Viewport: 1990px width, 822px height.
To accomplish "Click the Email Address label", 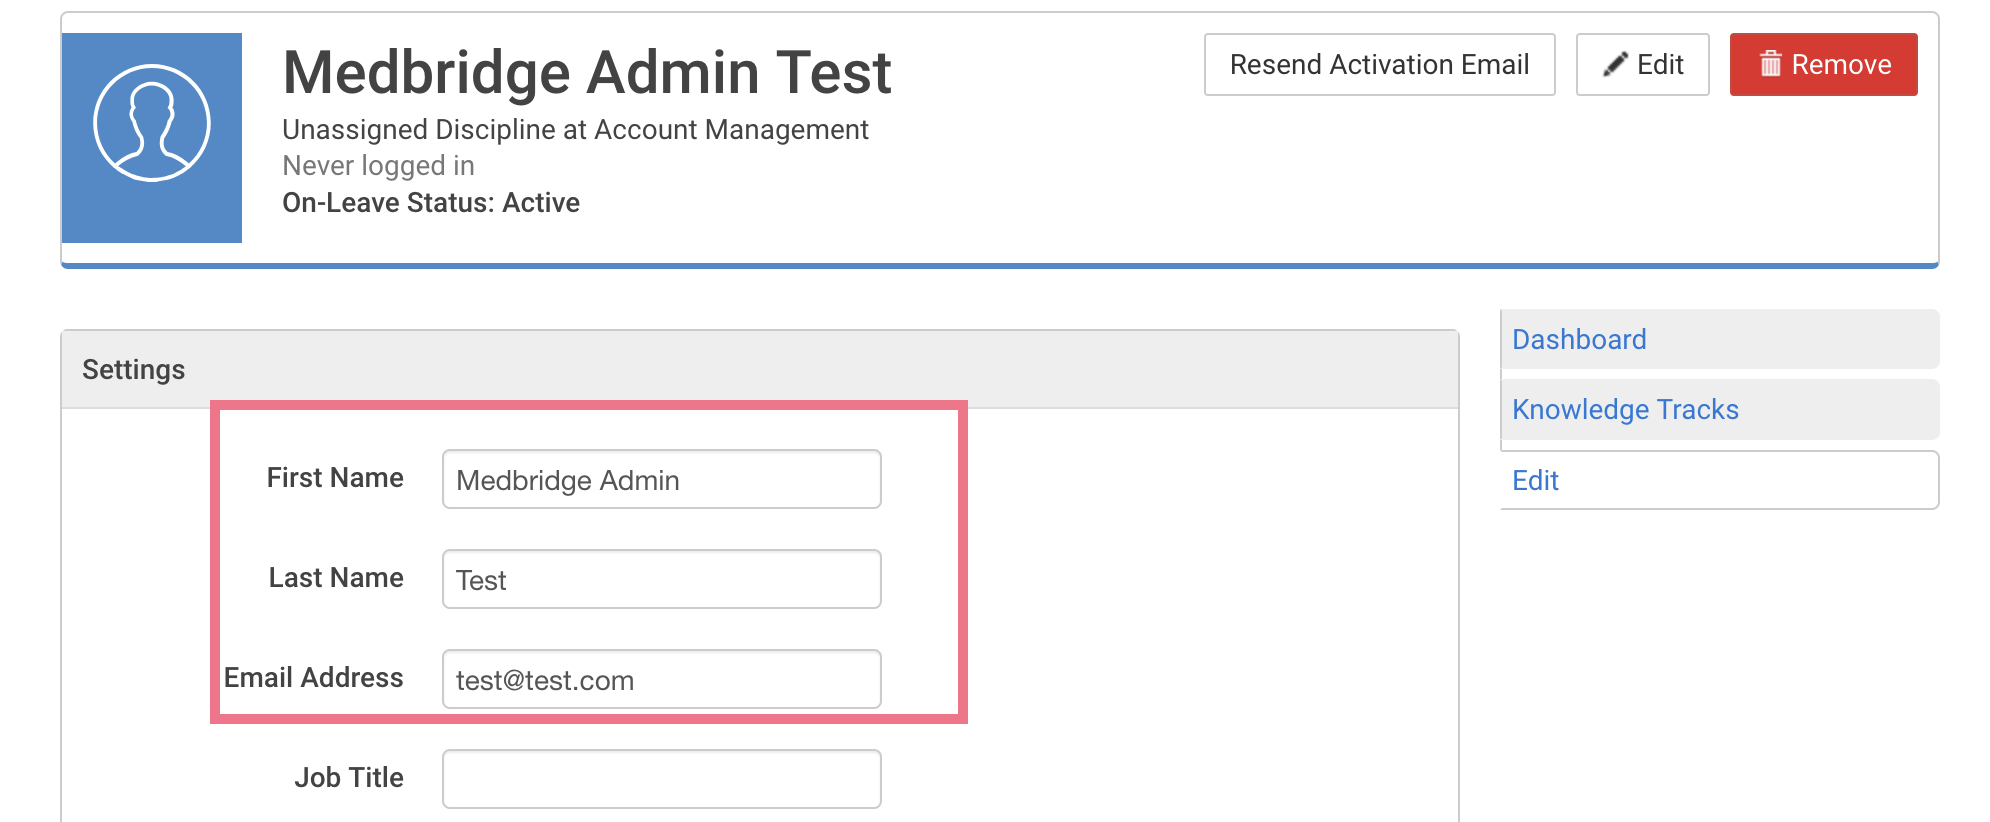I will coord(314,678).
